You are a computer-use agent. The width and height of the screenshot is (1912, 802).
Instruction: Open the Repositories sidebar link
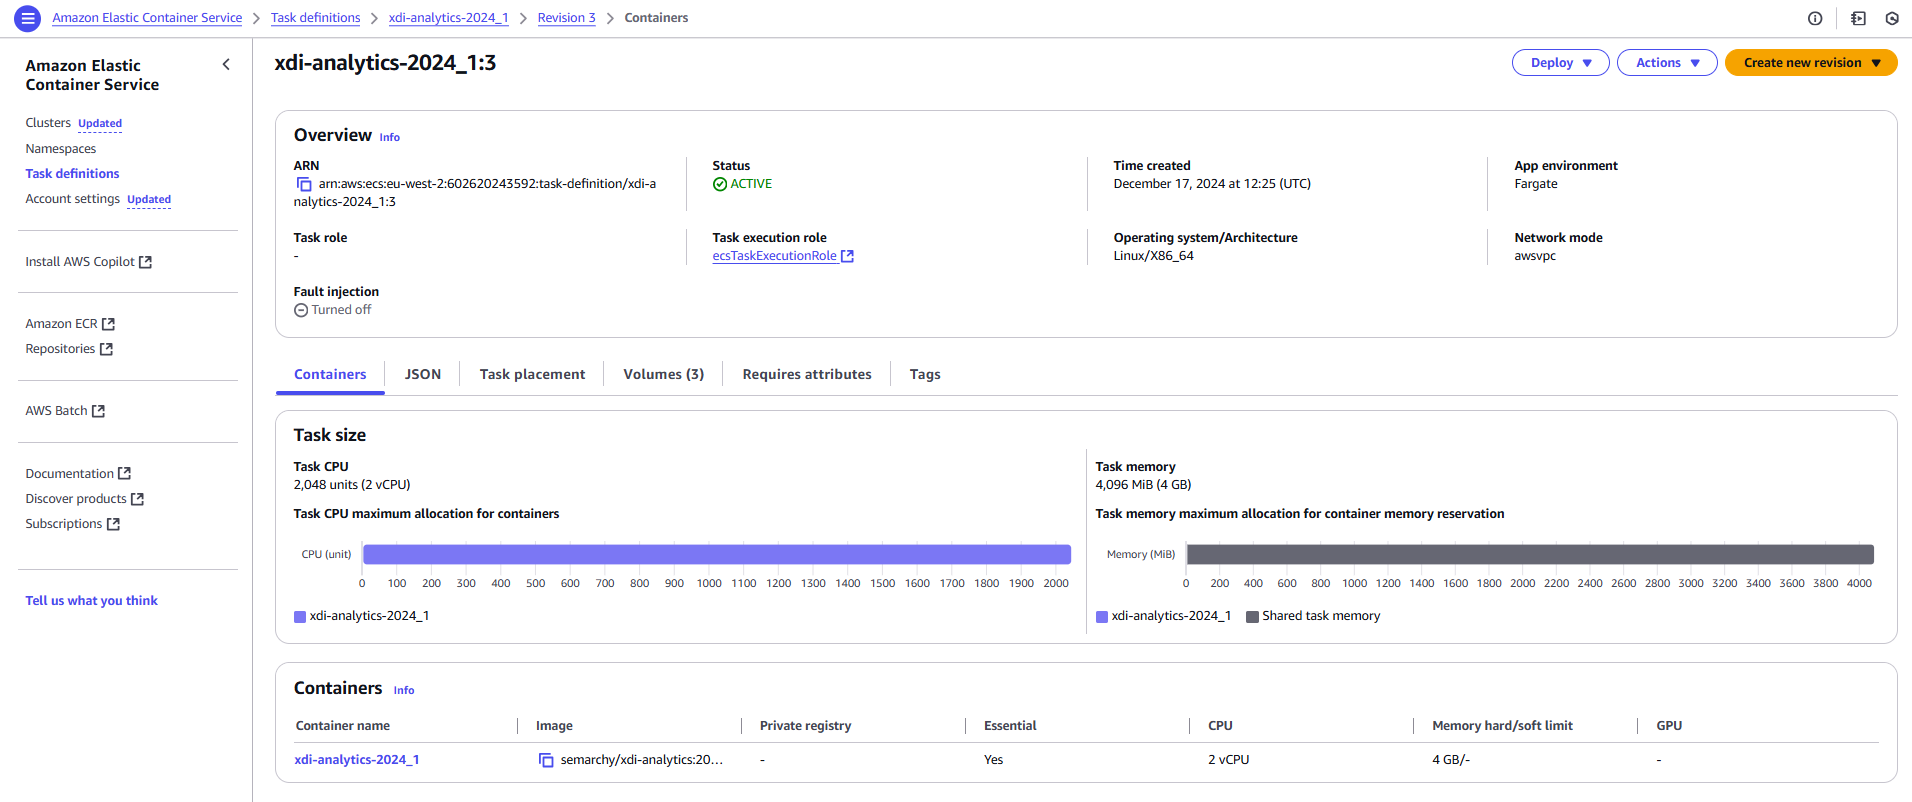pos(69,349)
